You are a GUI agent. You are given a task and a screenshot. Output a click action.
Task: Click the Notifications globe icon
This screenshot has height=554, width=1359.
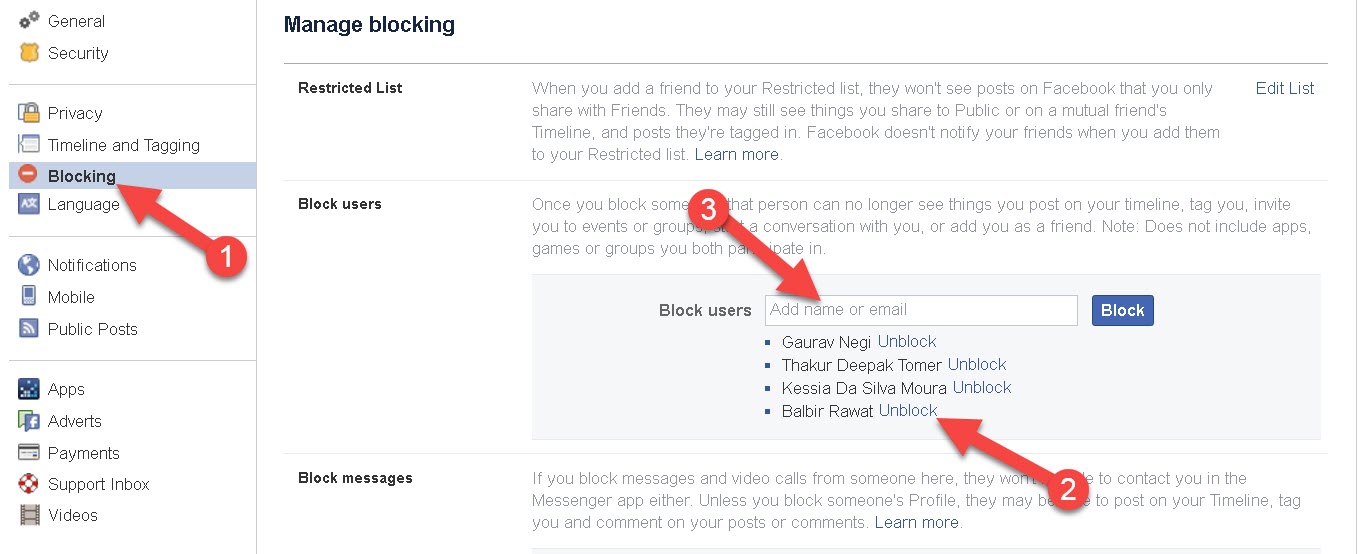29,265
